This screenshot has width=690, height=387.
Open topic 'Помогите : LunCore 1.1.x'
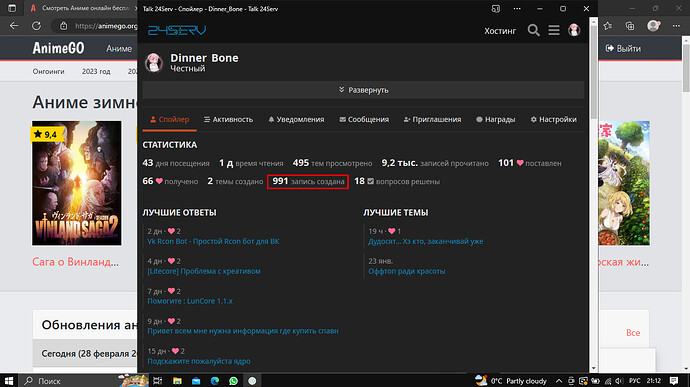click(190, 301)
